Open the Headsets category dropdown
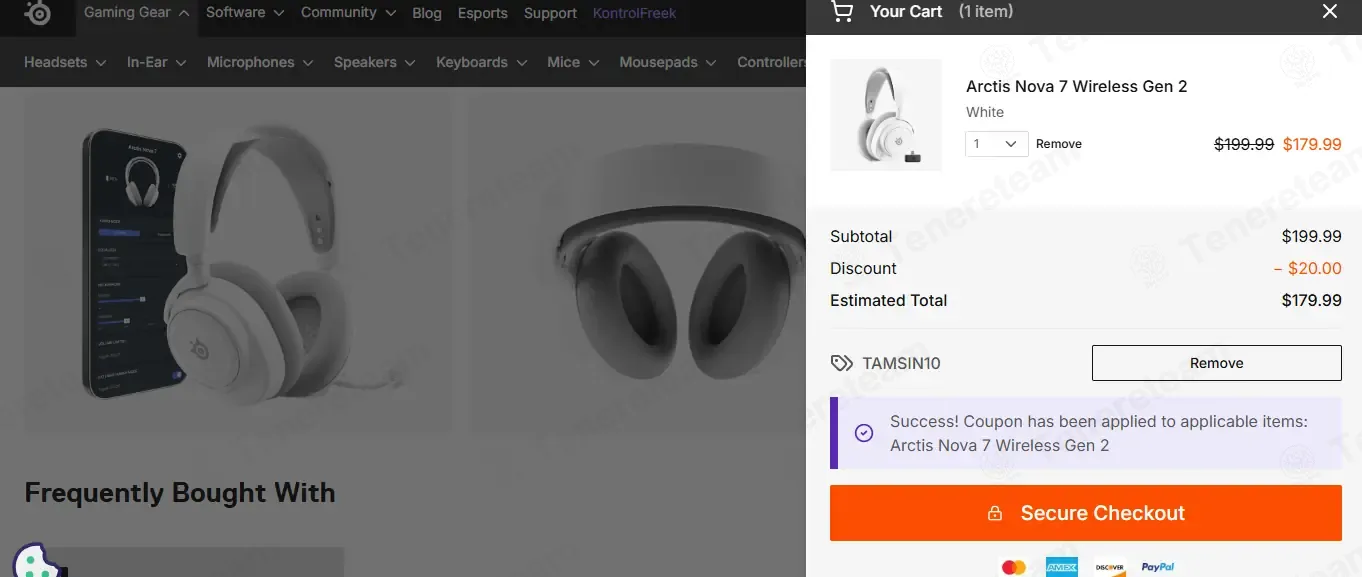 point(65,62)
